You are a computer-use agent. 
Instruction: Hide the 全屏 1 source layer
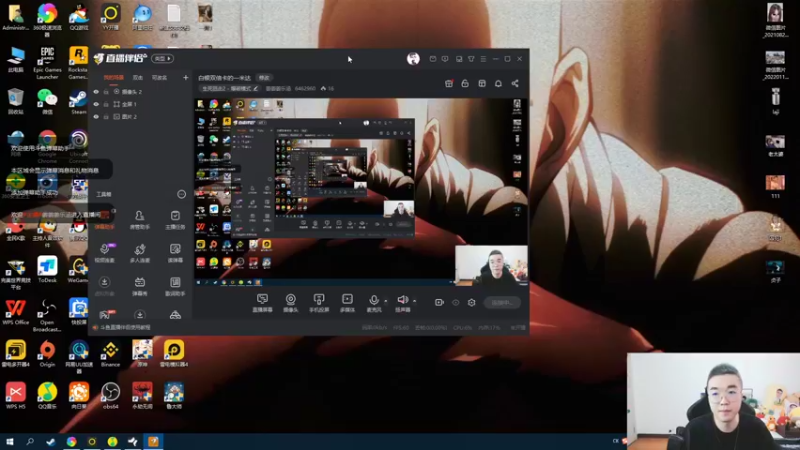96,104
